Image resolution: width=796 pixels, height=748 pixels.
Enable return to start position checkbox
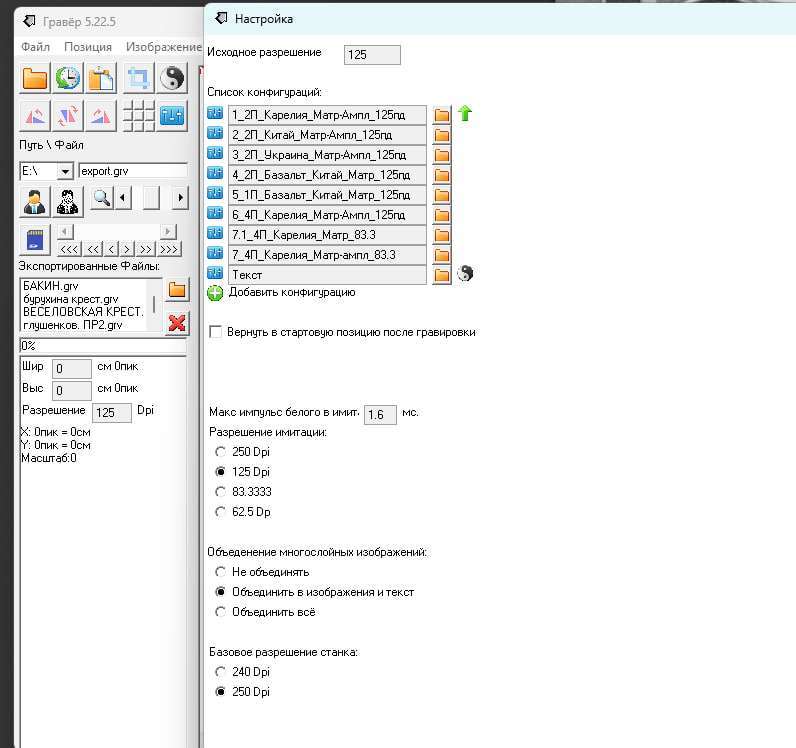coord(215,332)
